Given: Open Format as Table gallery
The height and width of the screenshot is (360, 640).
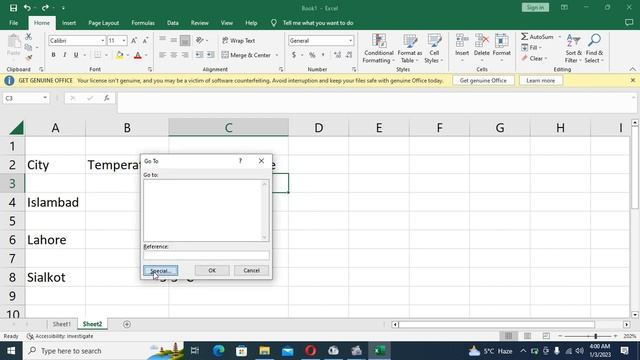Looking at the screenshot, I should coord(410,49).
